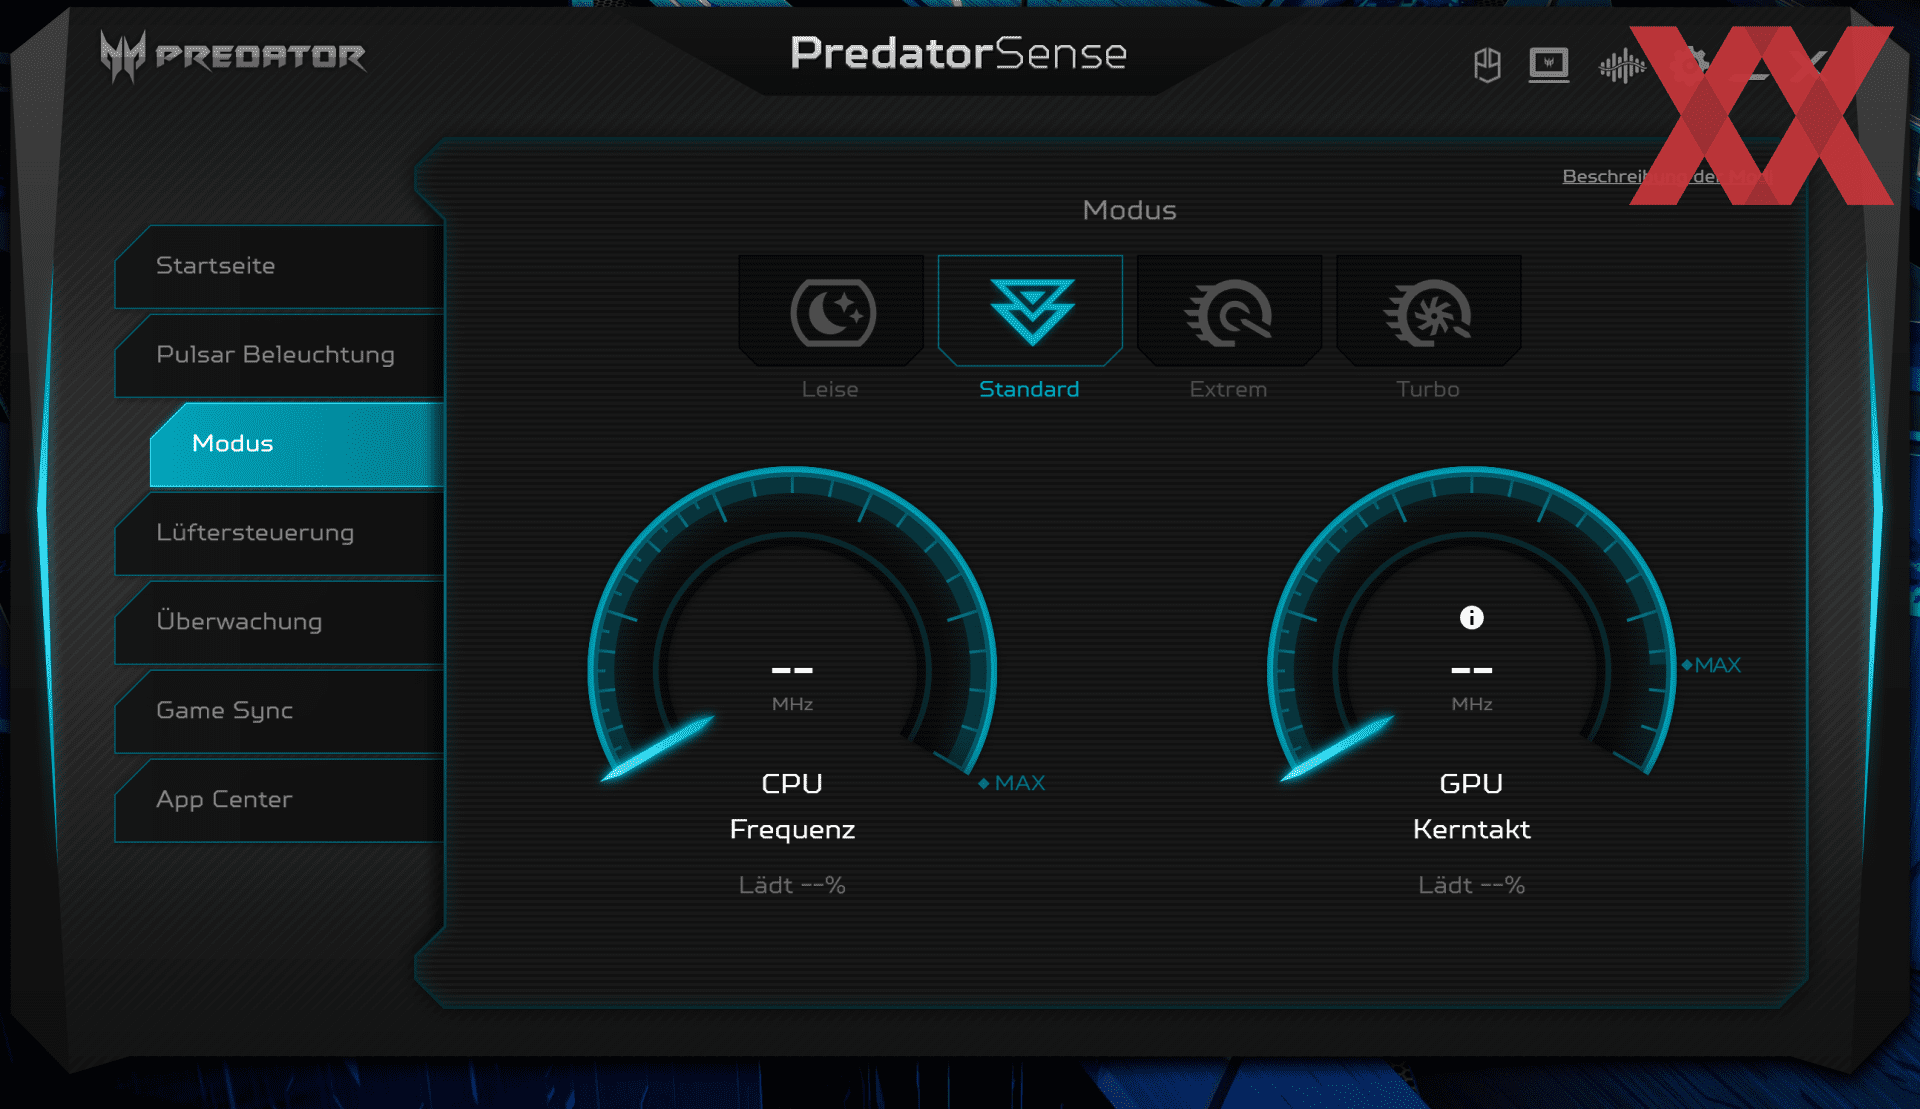The width and height of the screenshot is (1920, 1109).
Task: Open the Beschreibung des Modus link
Action: tap(1668, 177)
